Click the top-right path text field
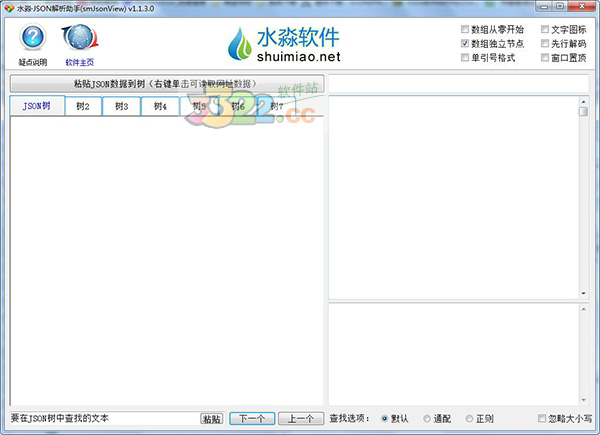 [458, 84]
